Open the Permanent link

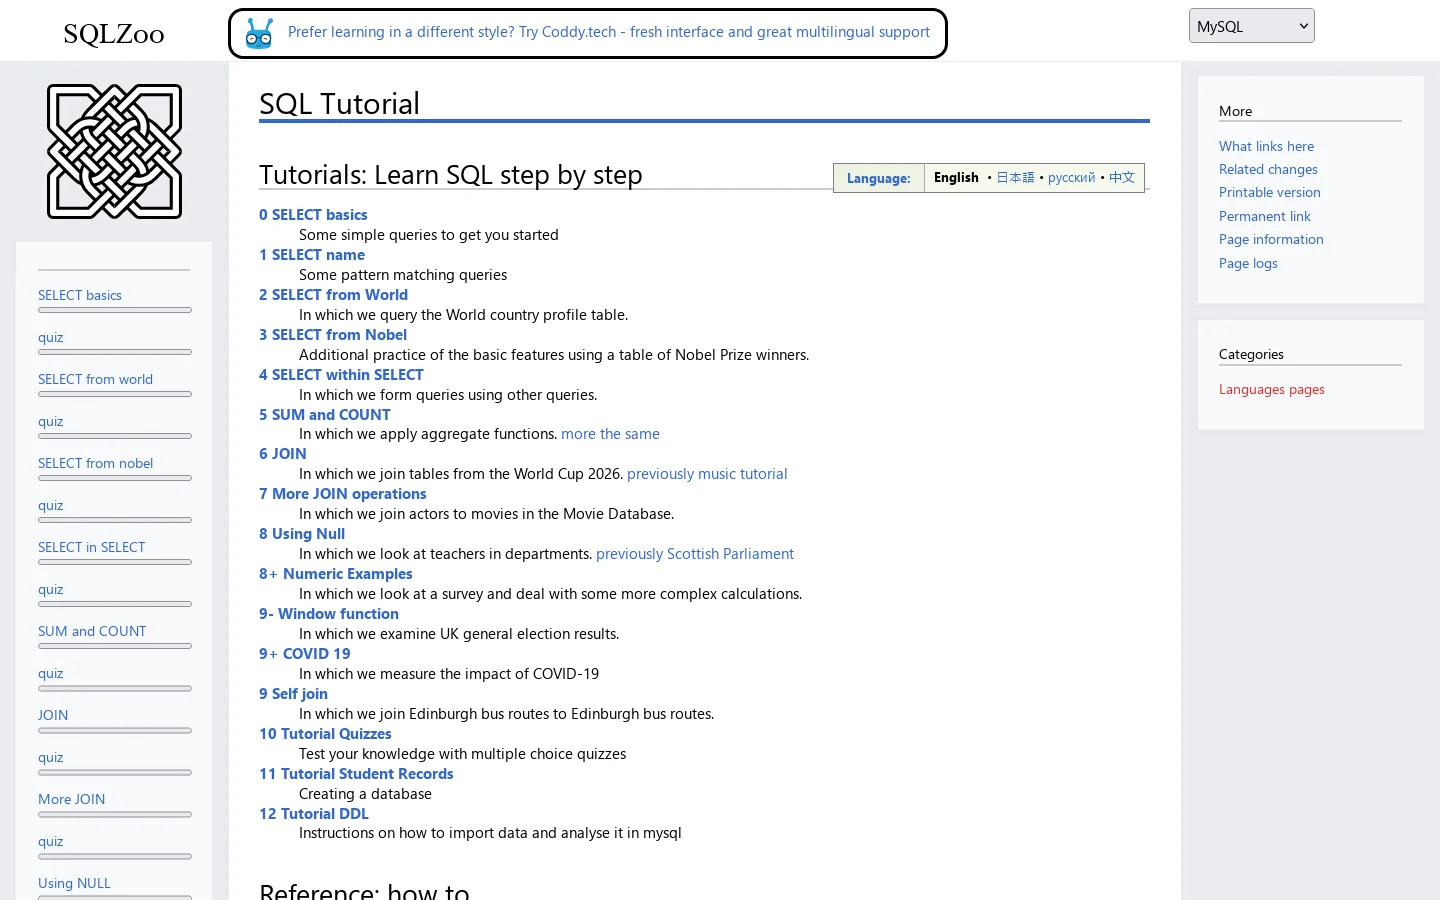pos(1264,216)
